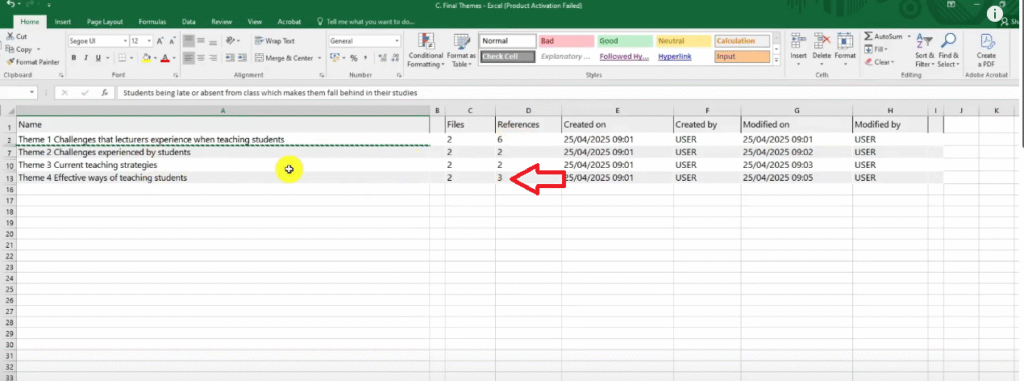Apply the Input cell style
1024x381 pixels.
click(x=742, y=57)
